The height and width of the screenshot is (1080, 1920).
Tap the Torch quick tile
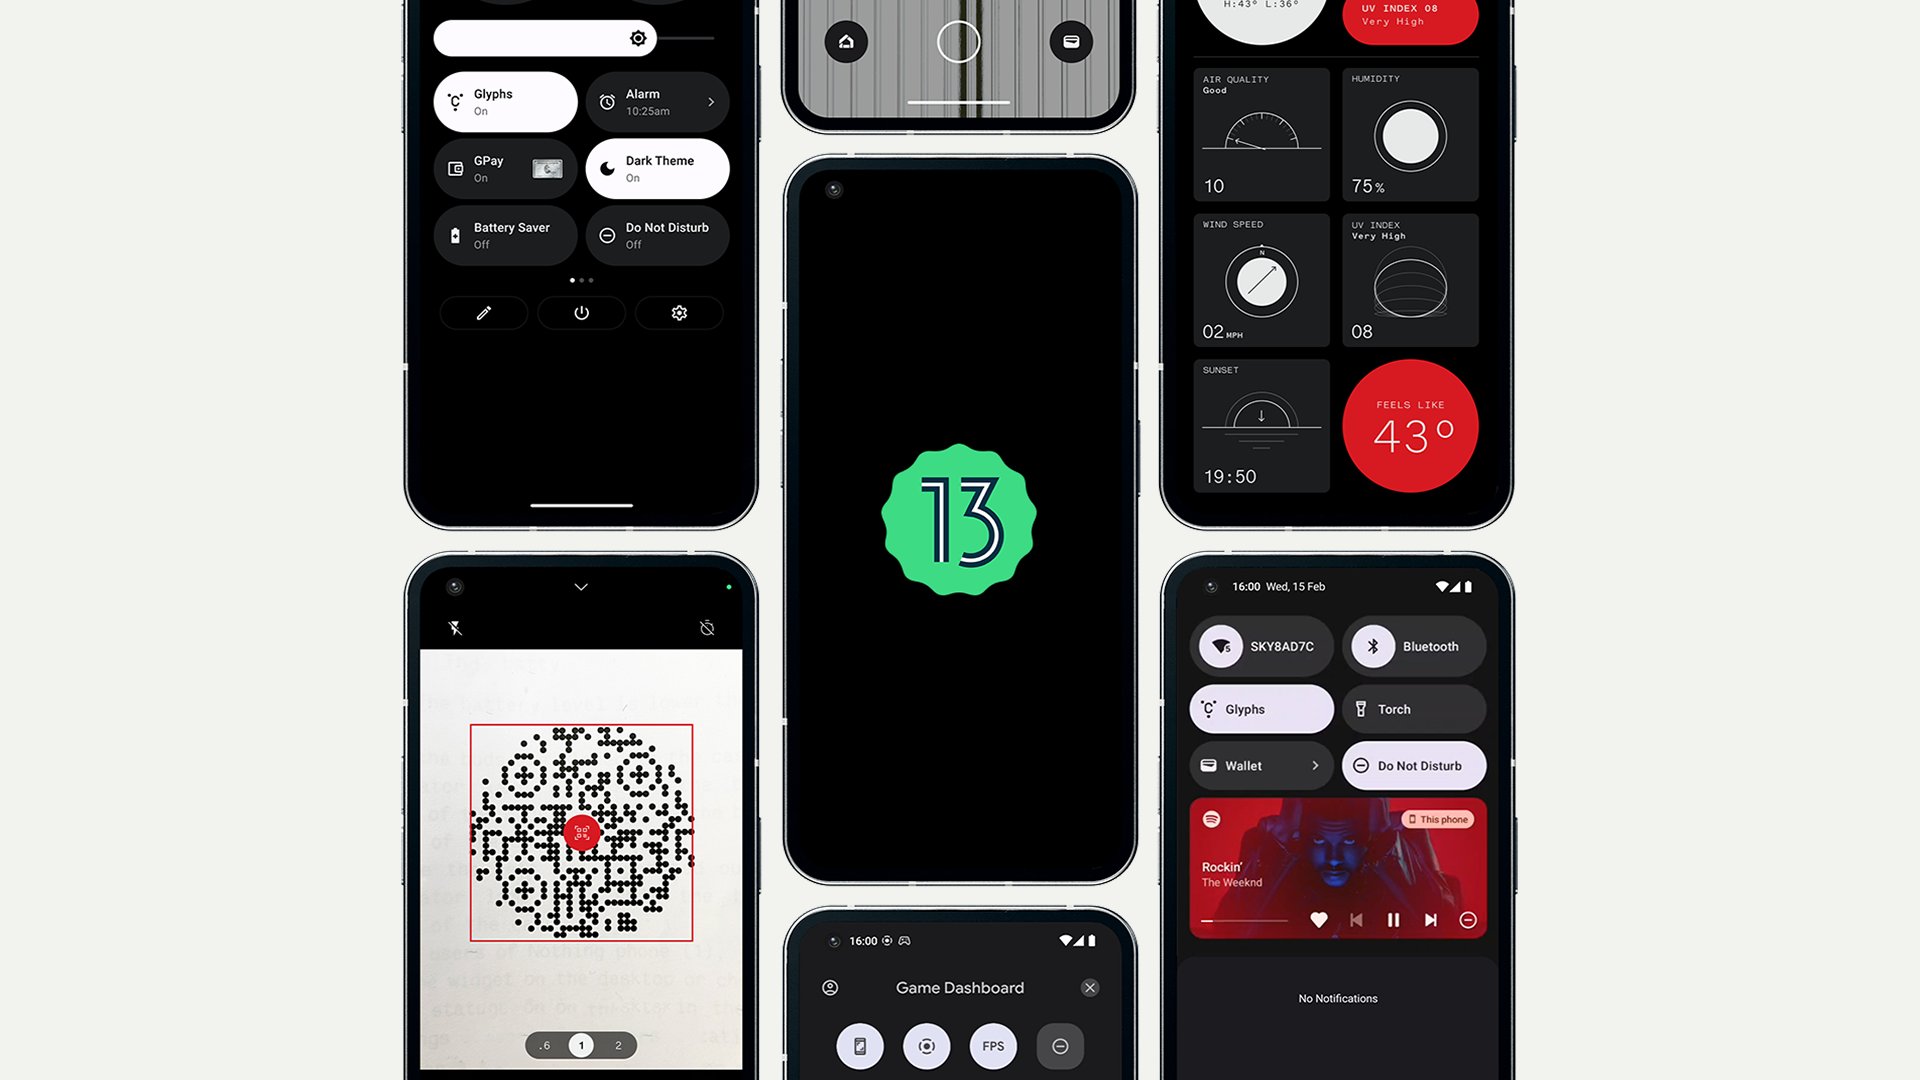[x=1412, y=709]
